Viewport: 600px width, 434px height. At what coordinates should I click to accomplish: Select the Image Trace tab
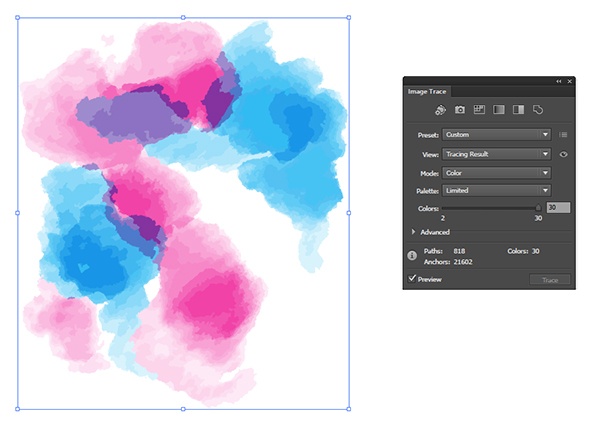click(x=427, y=91)
